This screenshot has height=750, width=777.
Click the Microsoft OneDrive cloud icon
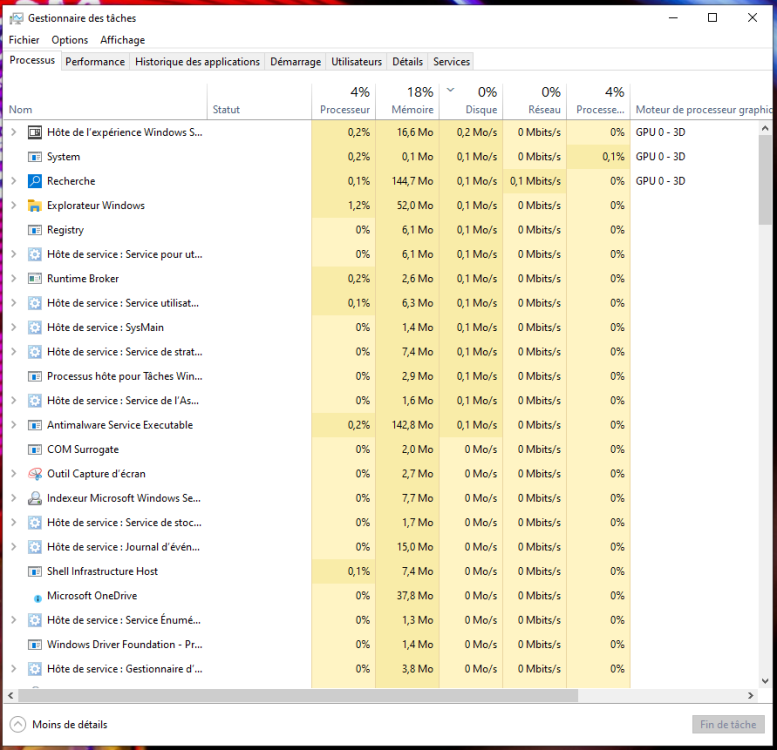coord(35,596)
